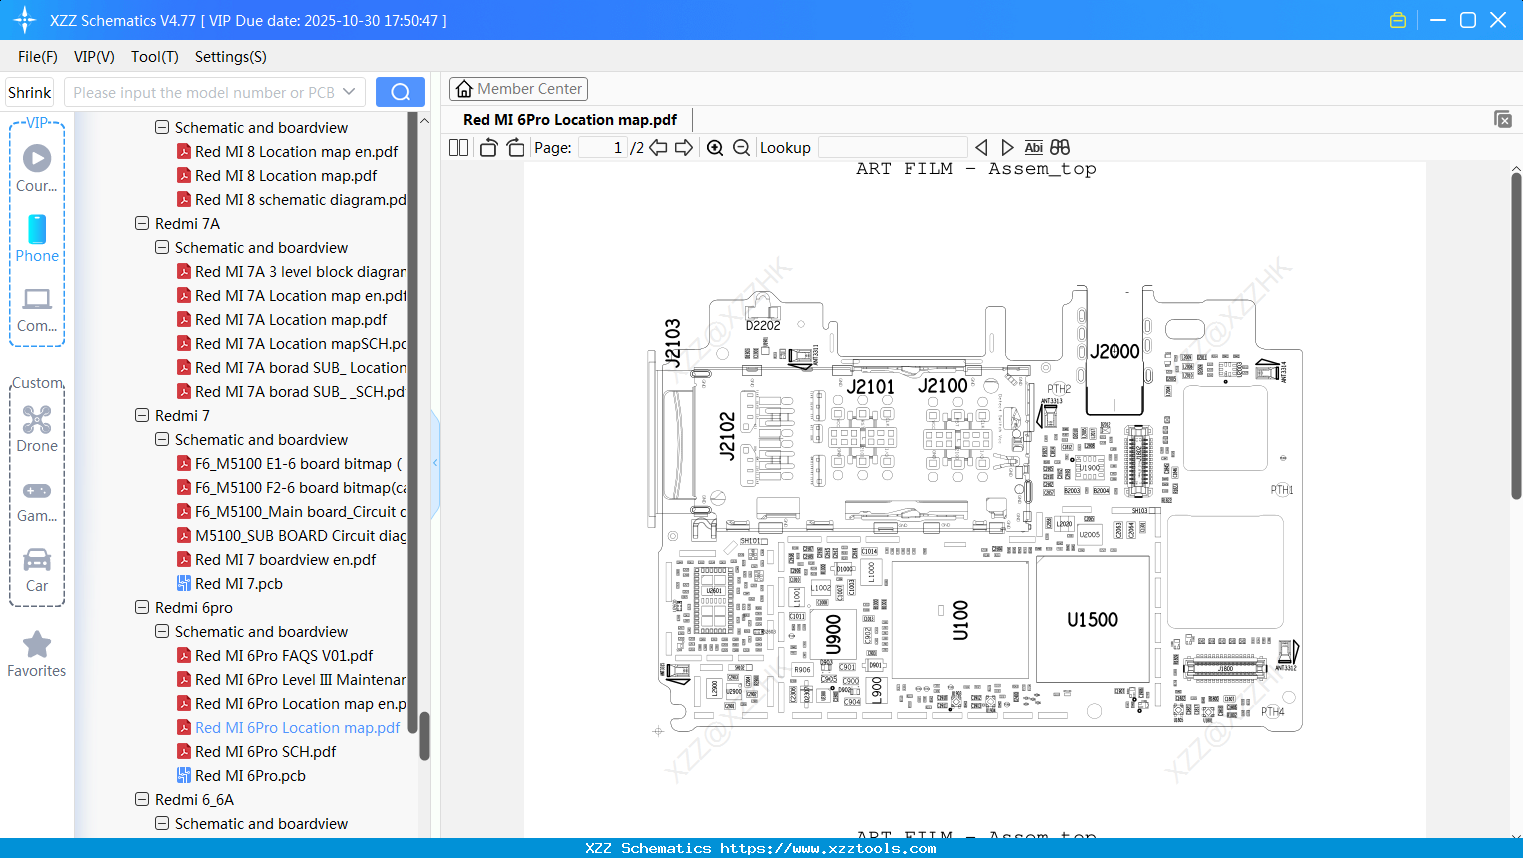Image resolution: width=1523 pixels, height=858 pixels.
Task: Click Shrink to collapse the sidebar
Action: click(28, 91)
